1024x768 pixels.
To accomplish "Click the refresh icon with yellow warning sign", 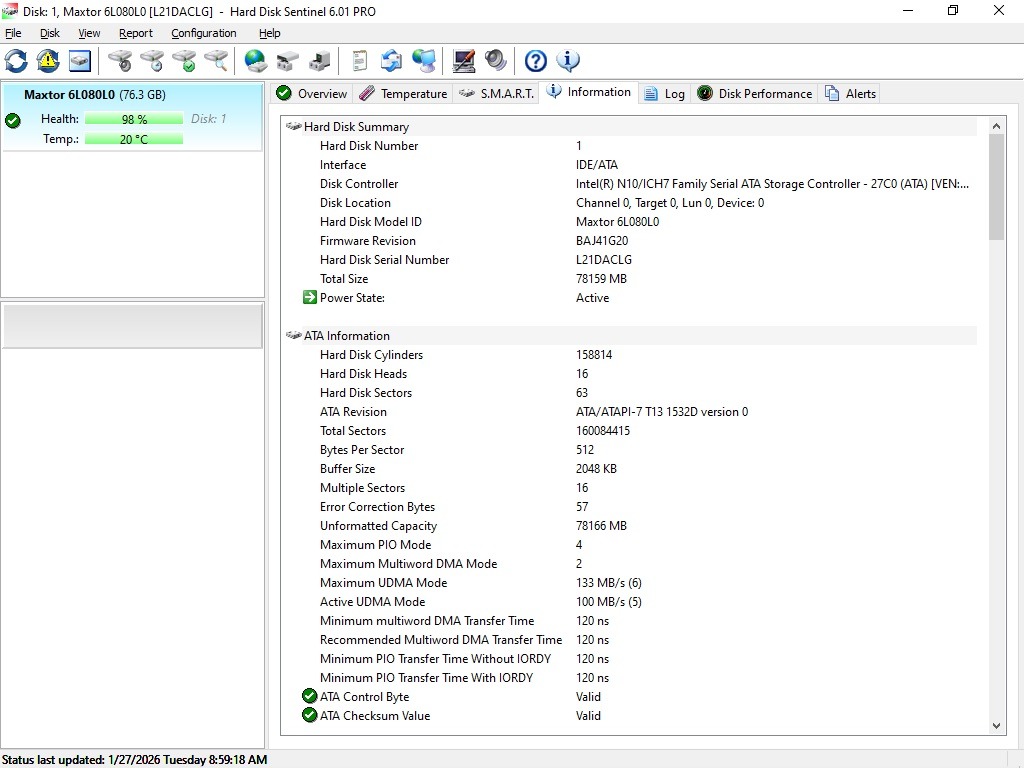I will 48,61.
